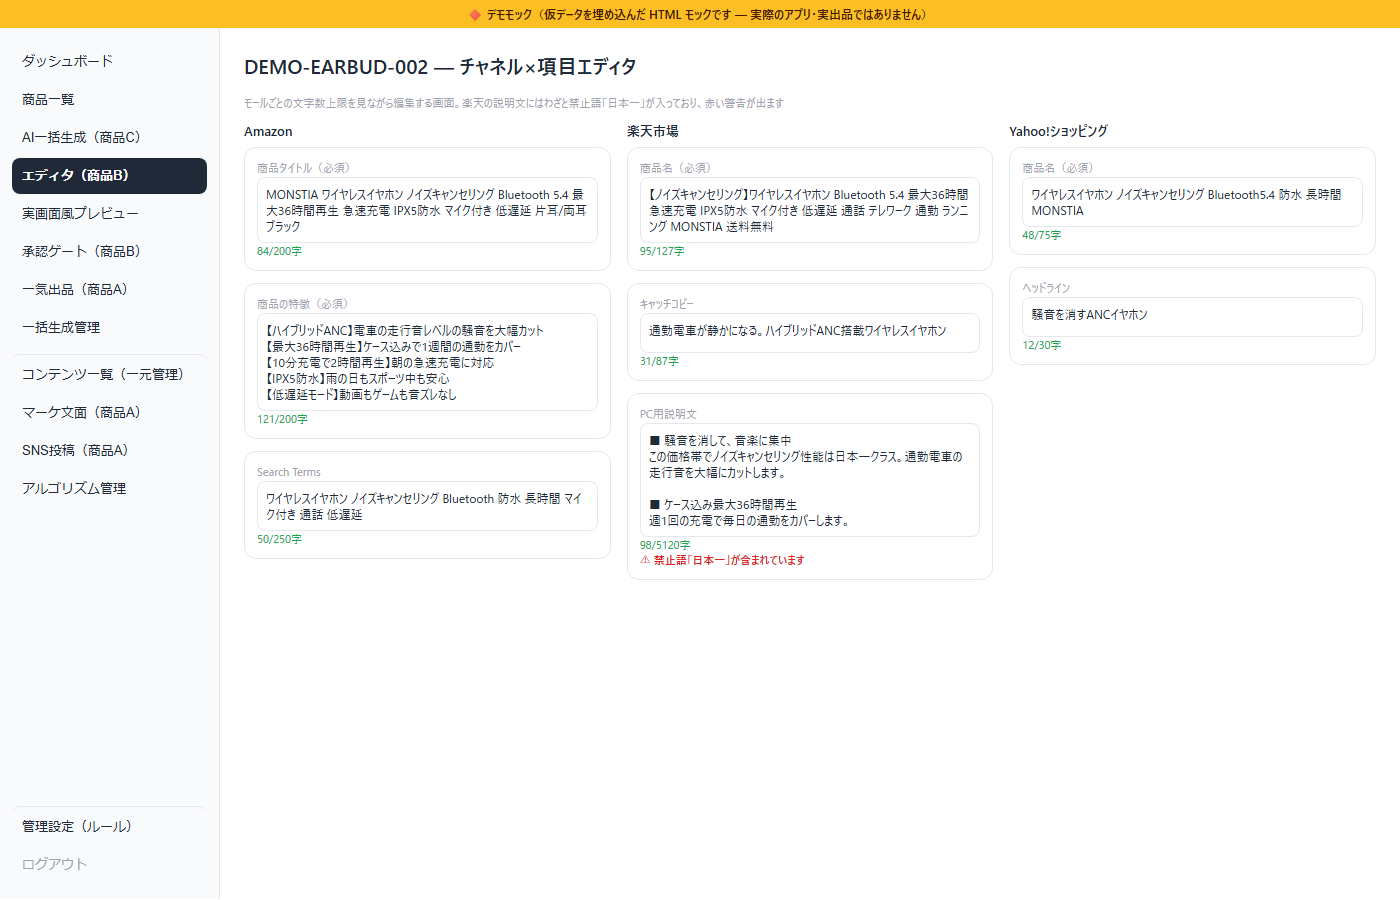Edit the 楽天市場 PC用説明文 text area
Image resolution: width=1400 pixels, height=900 pixels.
tap(810, 480)
